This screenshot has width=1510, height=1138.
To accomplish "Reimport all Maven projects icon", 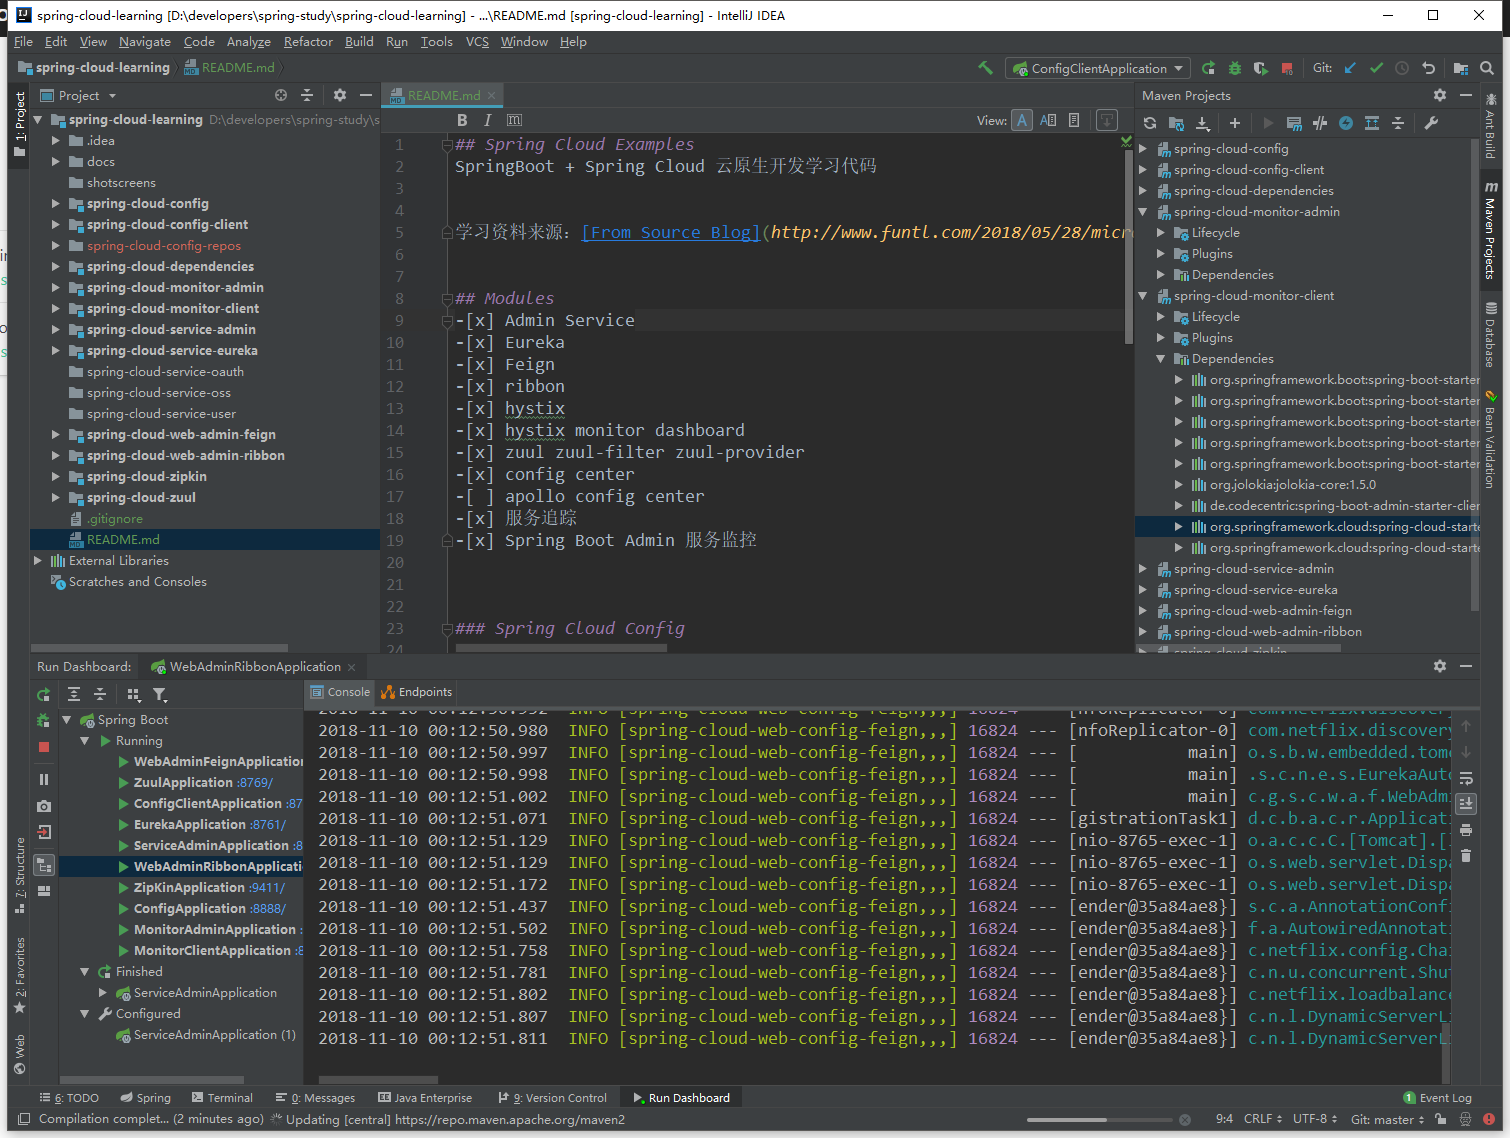I will point(1150,123).
